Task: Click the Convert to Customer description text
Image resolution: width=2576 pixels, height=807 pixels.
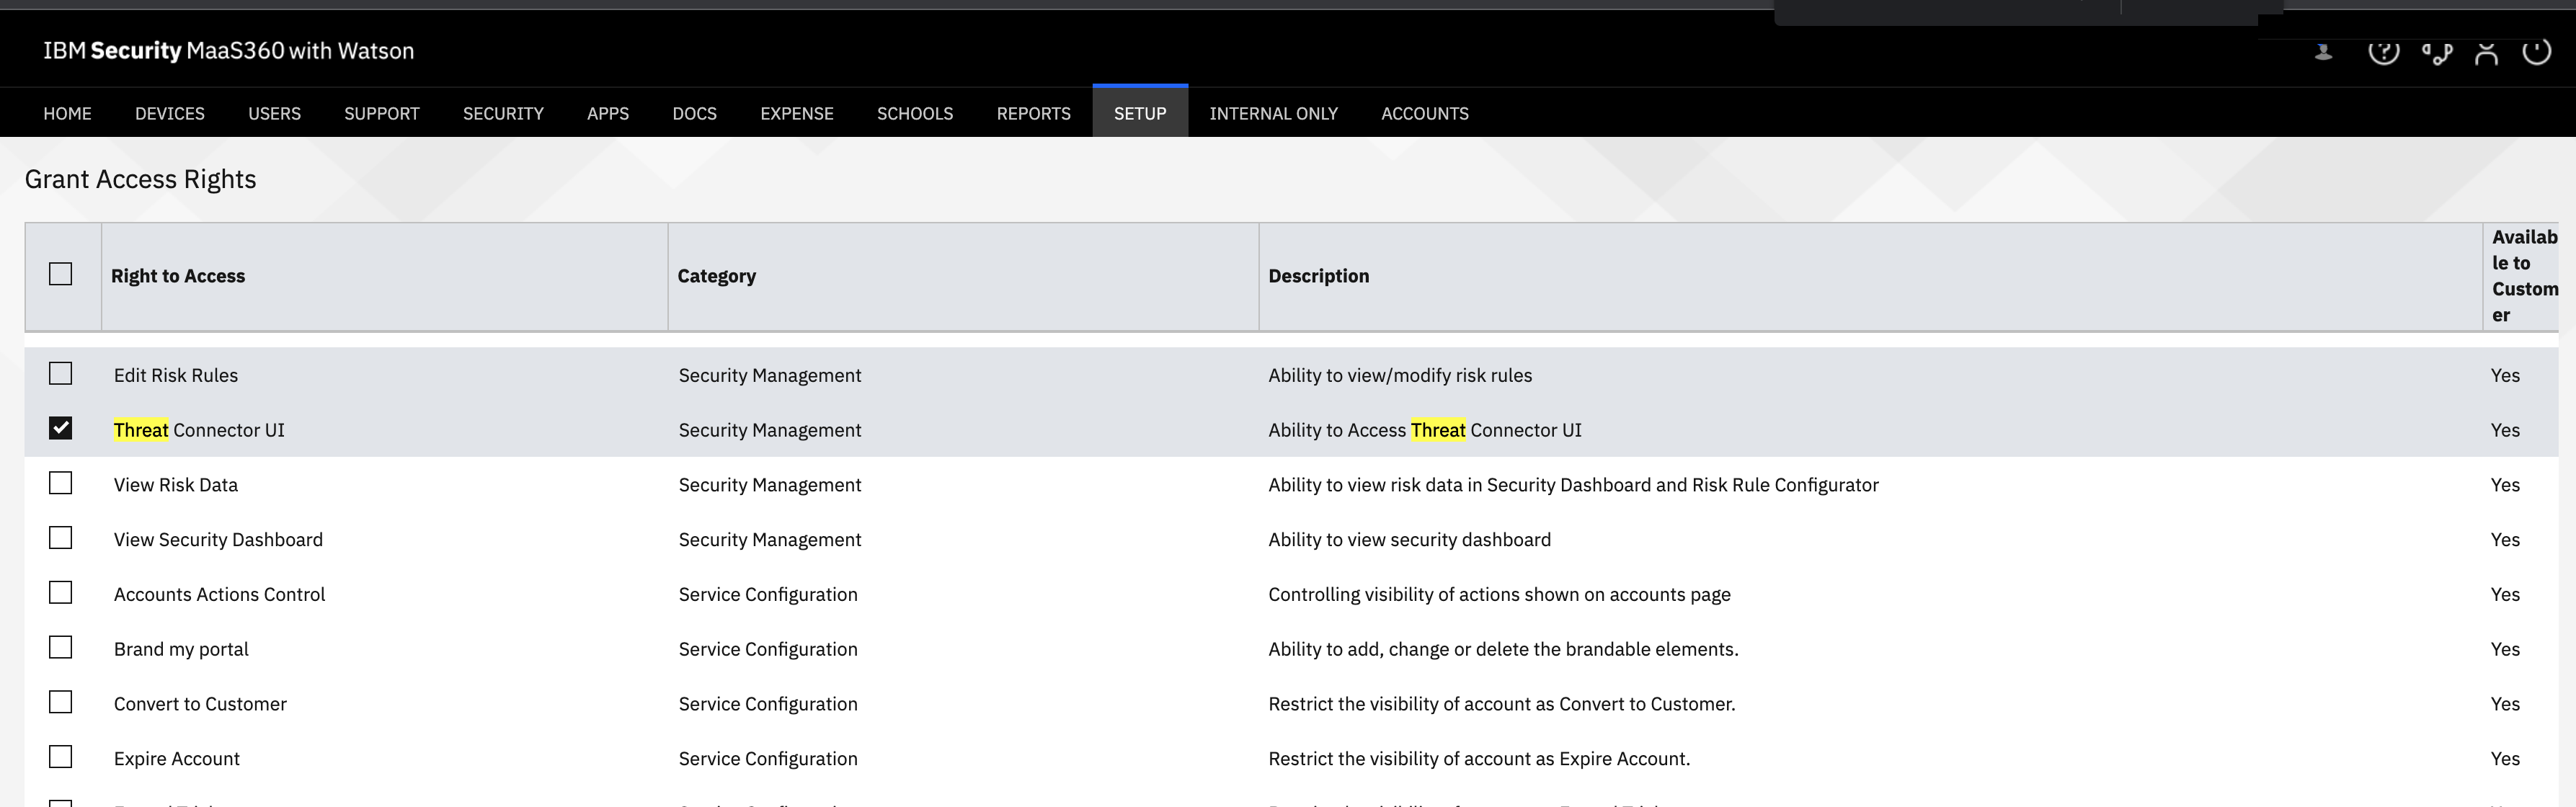Action: coord(1501,704)
